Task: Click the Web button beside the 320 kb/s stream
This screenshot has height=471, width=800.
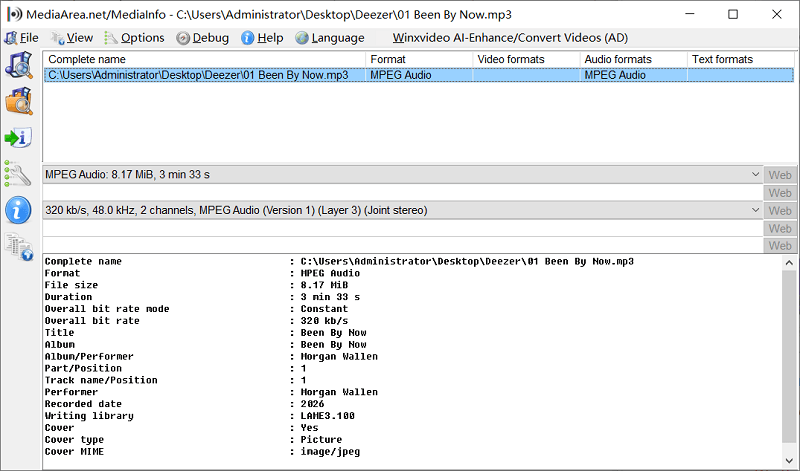Action: (780, 211)
